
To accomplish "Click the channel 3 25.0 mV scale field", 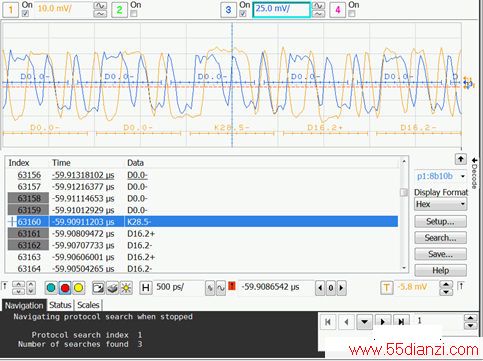I will pos(281,10).
